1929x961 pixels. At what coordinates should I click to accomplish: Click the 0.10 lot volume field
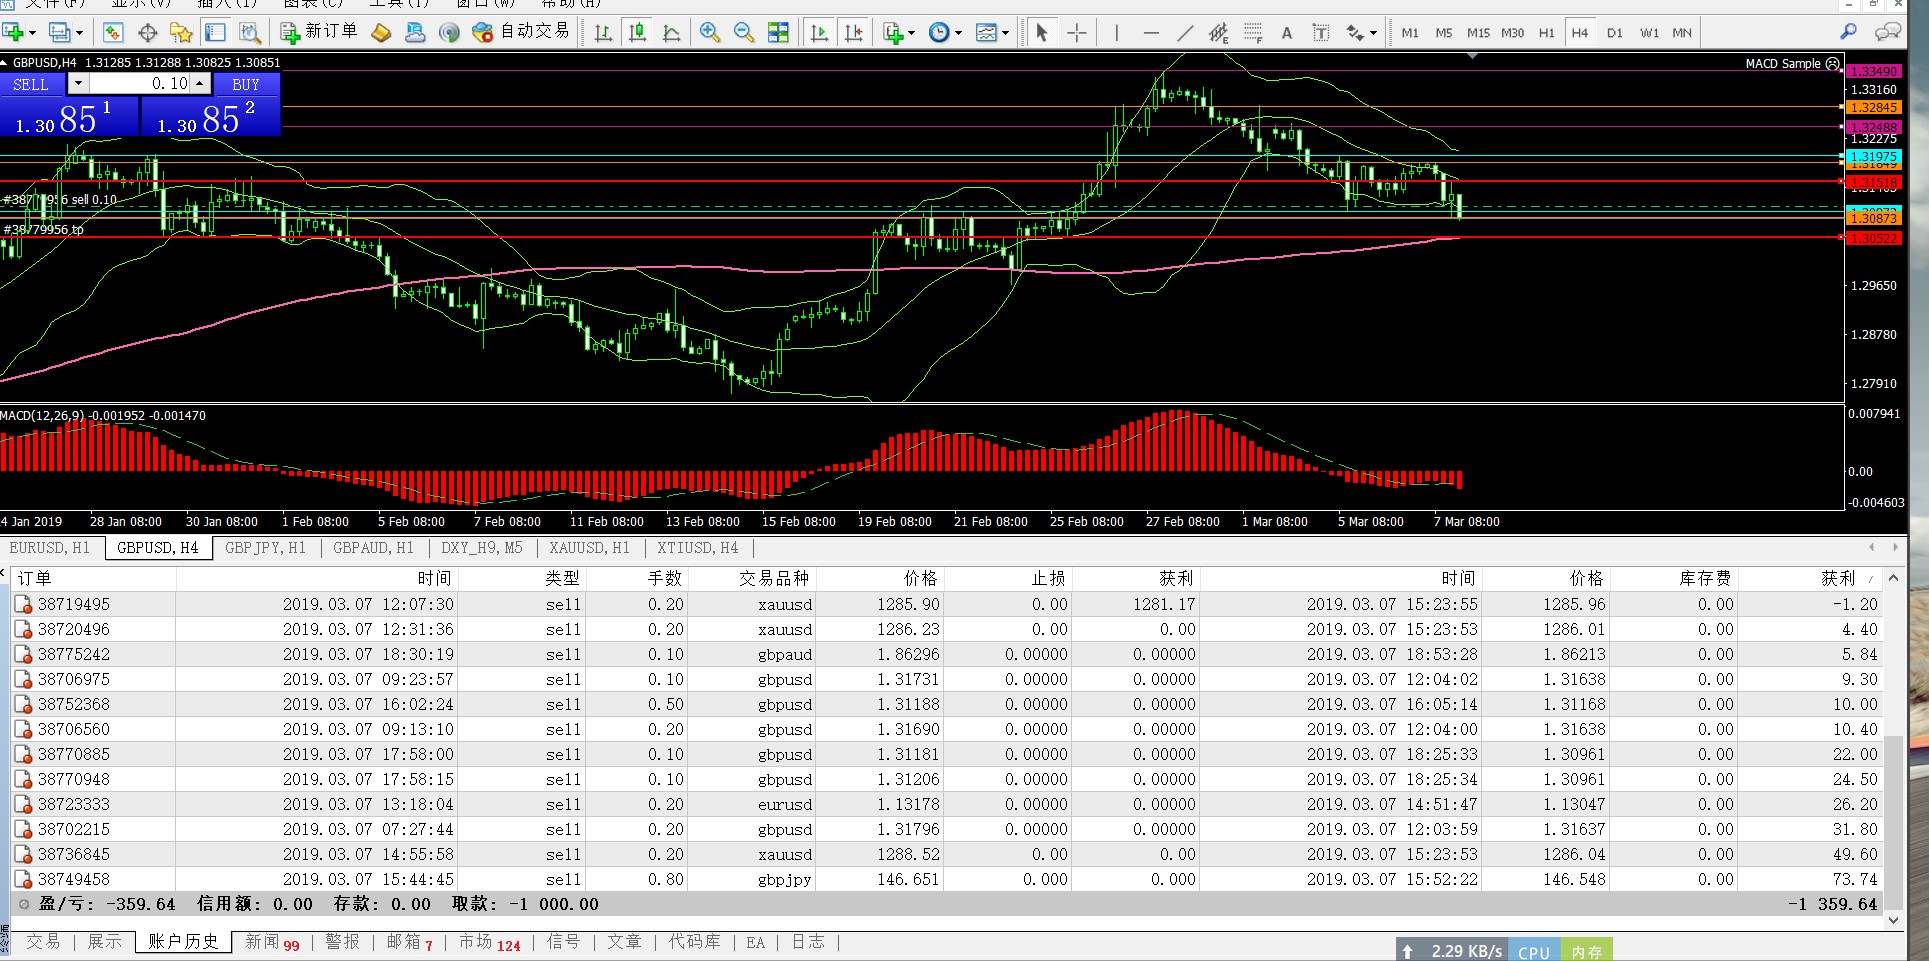click(140, 84)
